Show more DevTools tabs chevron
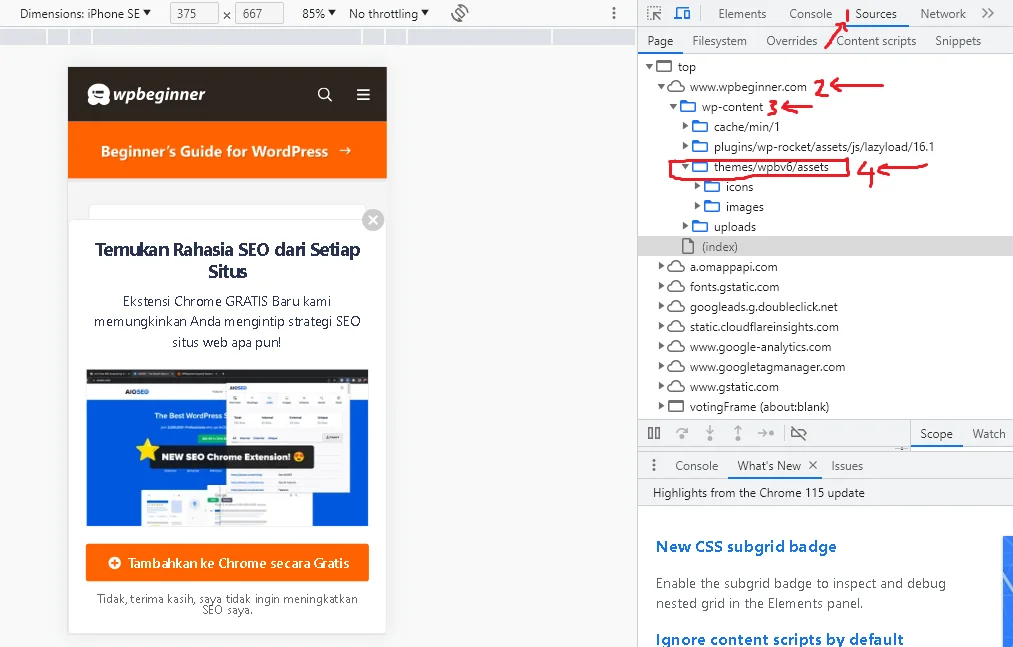 [x=988, y=14]
